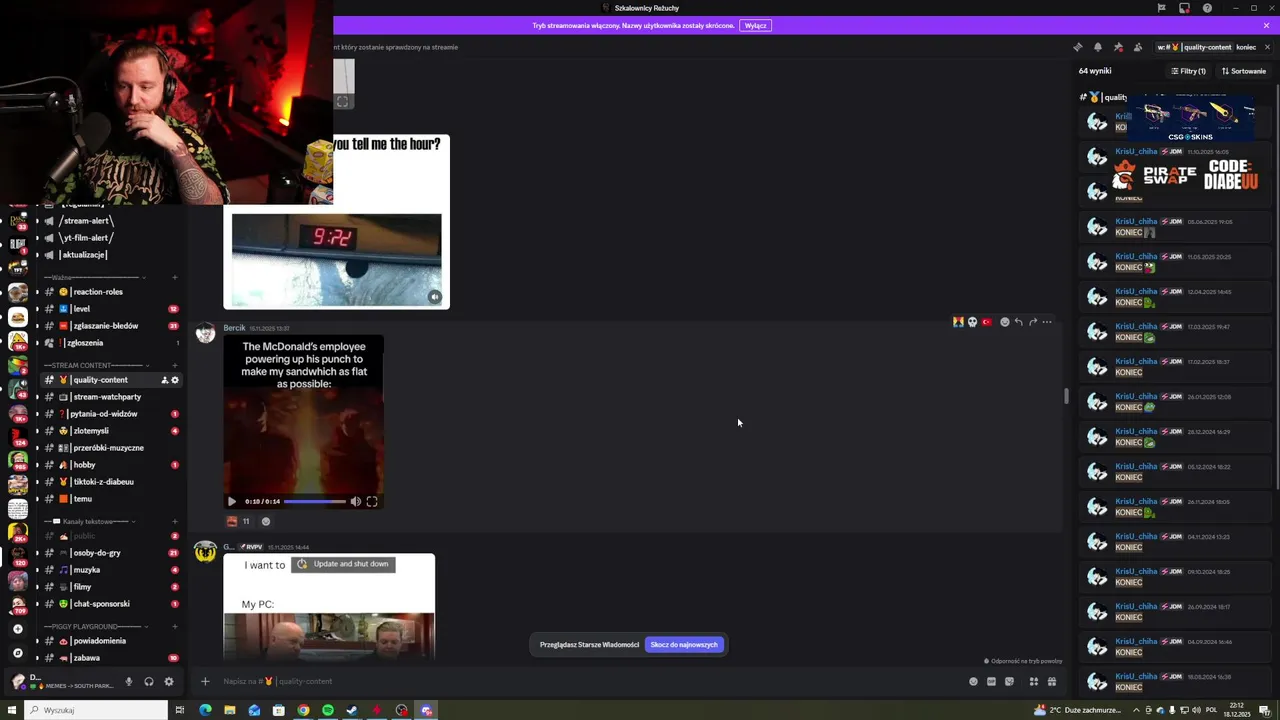
Task: Open notification bell settings
Action: pyautogui.click(x=1097, y=47)
